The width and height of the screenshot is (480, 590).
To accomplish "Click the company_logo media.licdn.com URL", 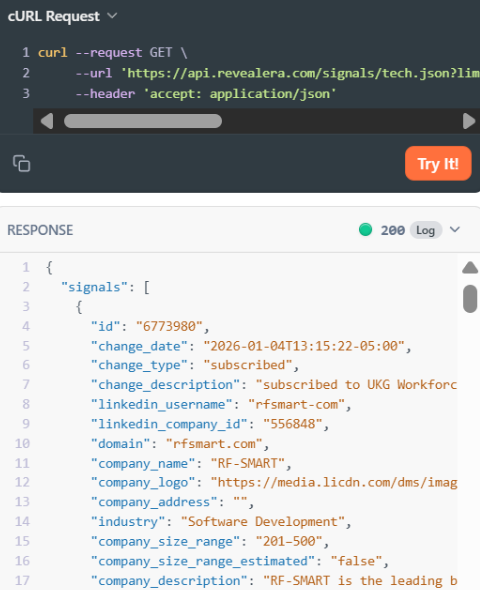I will tap(334, 482).
